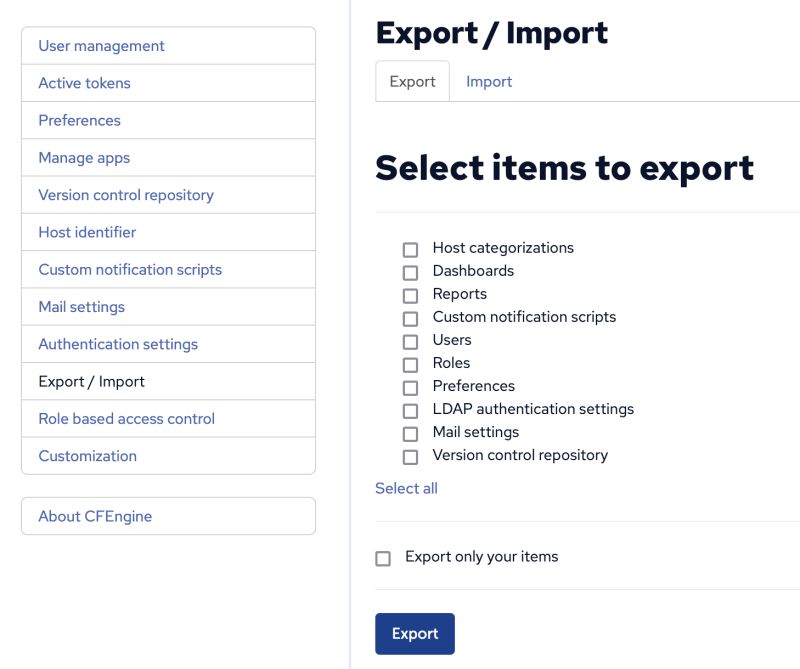Enable the Export only your items option
800x669 pixels.
(382, 556)
